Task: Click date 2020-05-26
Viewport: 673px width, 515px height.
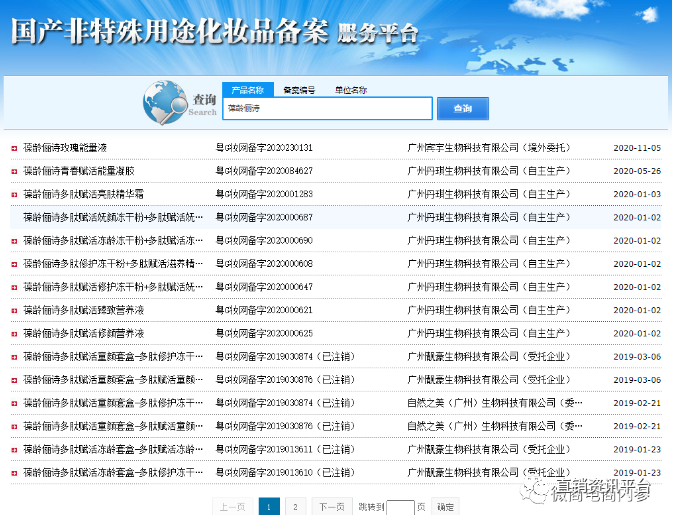Action: click(637, 171)
